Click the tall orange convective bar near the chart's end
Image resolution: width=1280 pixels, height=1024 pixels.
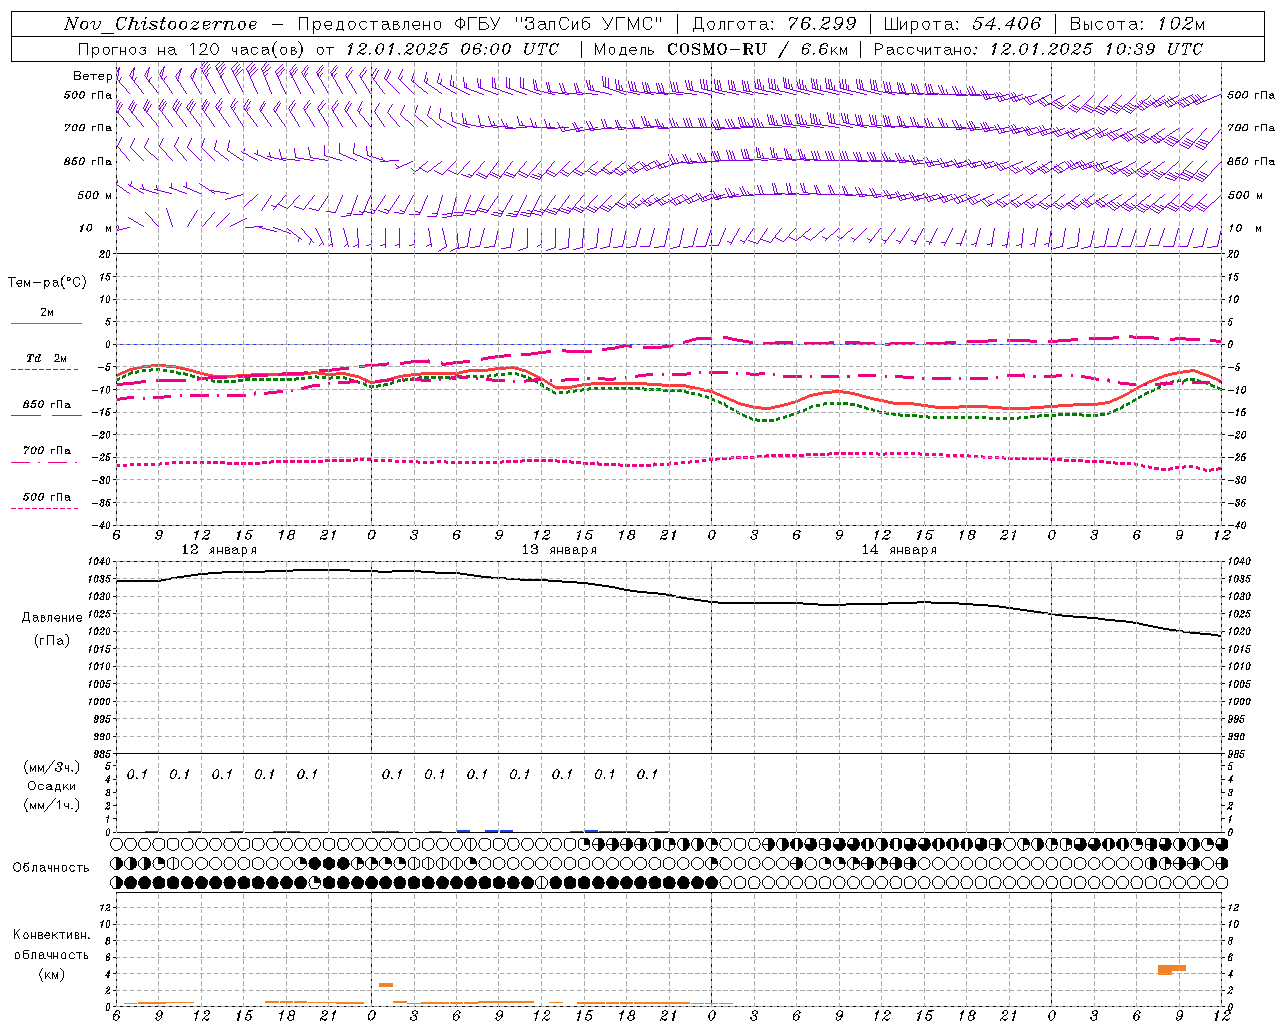click(x=1171, y=969)
